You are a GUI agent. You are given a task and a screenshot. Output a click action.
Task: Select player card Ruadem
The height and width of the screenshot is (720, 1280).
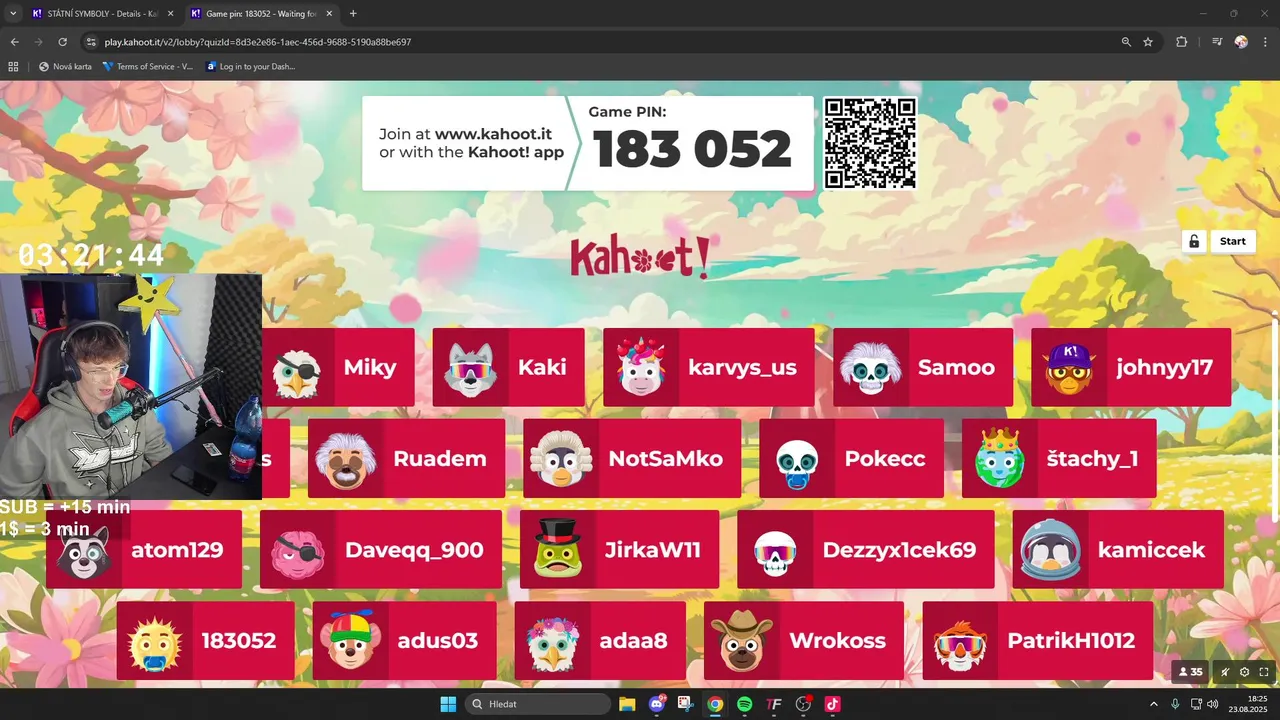(x=406, y=458)
